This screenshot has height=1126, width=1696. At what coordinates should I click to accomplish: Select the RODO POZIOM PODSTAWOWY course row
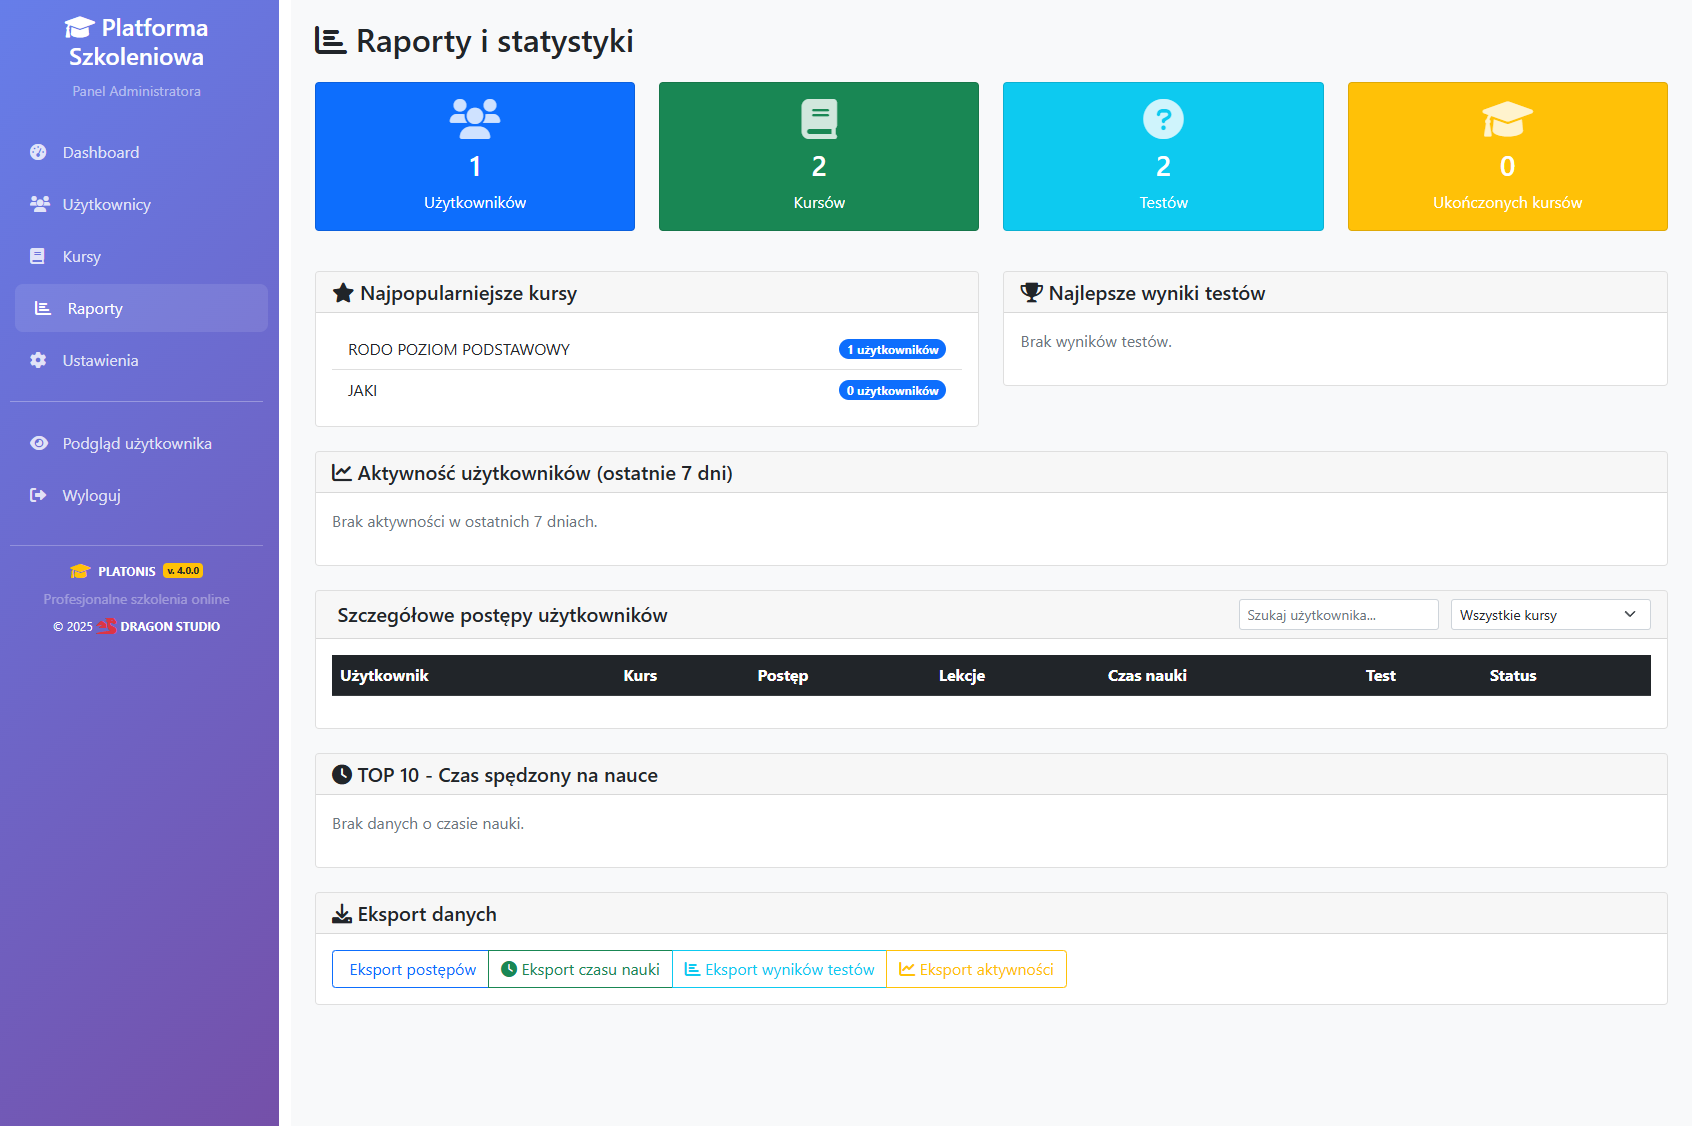(459, 349)
